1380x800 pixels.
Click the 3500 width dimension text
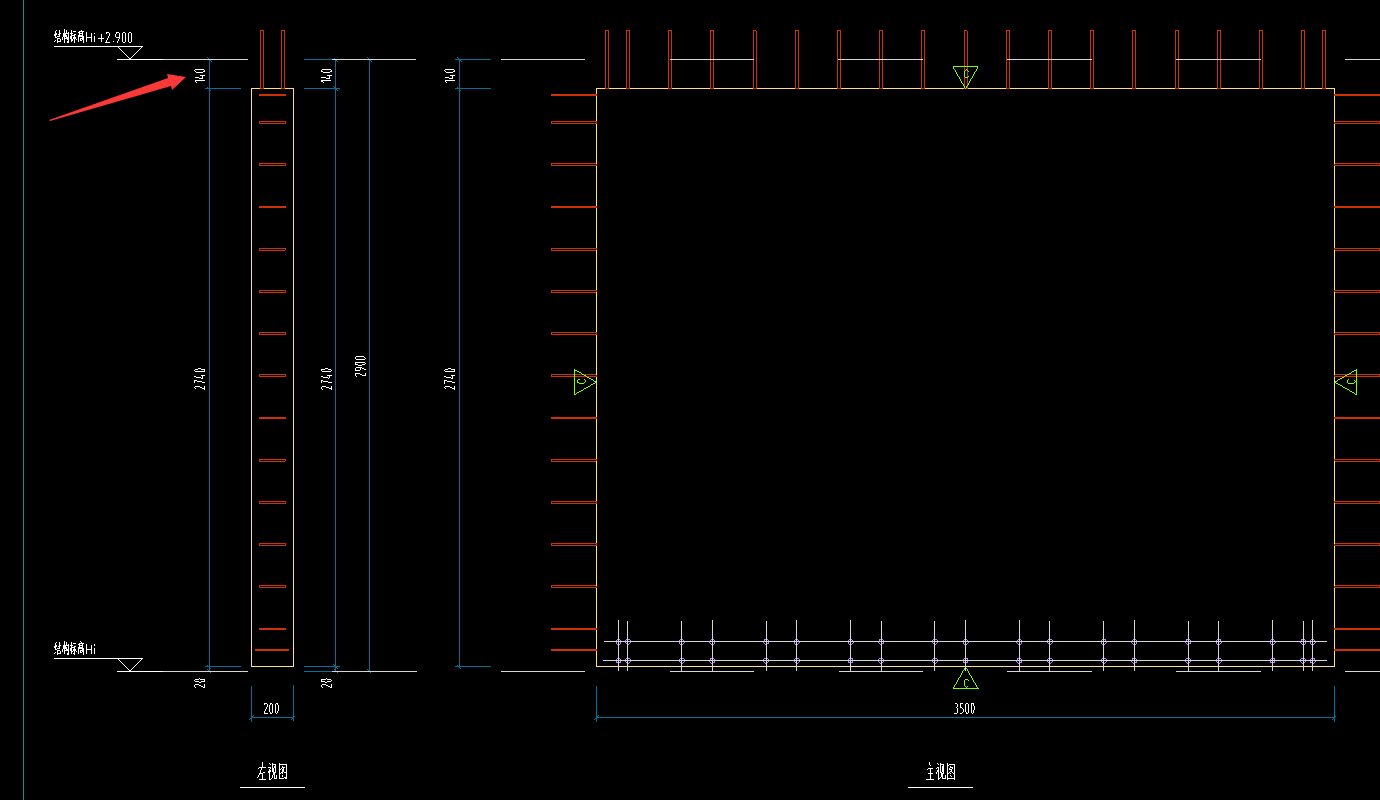(964, 709)
